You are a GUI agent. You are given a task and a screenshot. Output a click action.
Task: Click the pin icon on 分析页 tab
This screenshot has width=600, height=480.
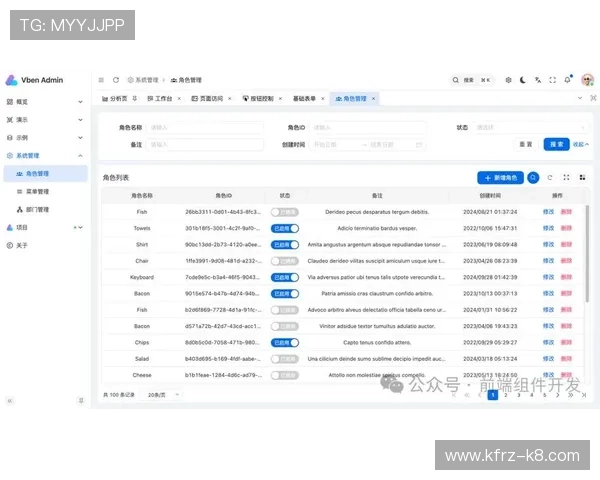pyautogui.click(x=135, y=98)
